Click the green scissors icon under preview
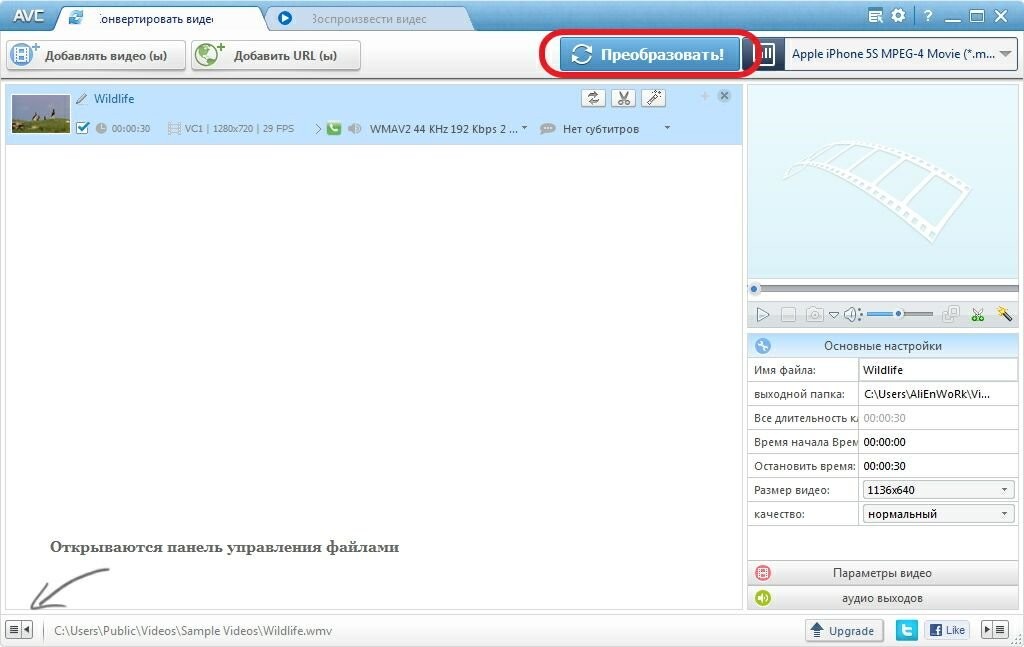This screenshot has width=1024, height=647. coord(978,314)
